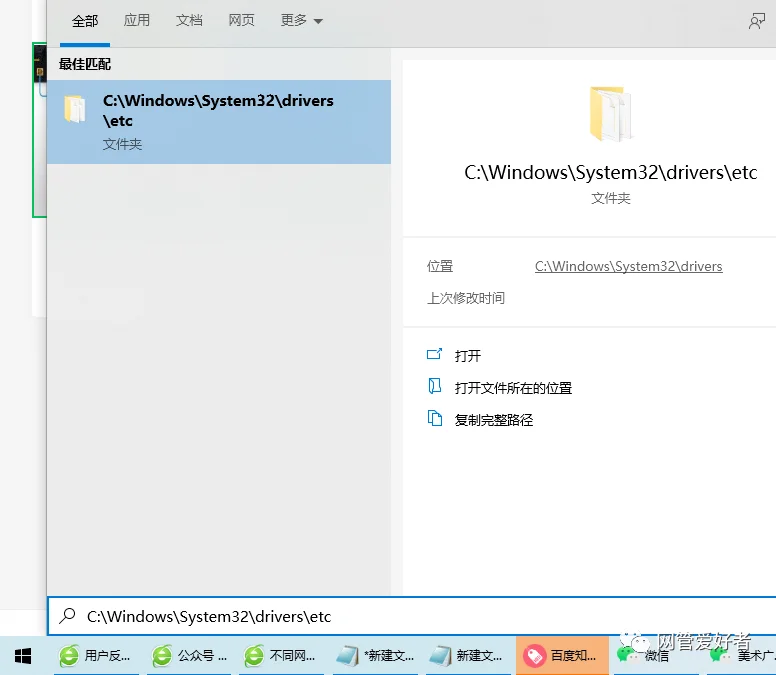The height and width of the screenshot is (675, 776).
Task: Open the 公众号 browser taskbar item
Action: click(189, 656)
